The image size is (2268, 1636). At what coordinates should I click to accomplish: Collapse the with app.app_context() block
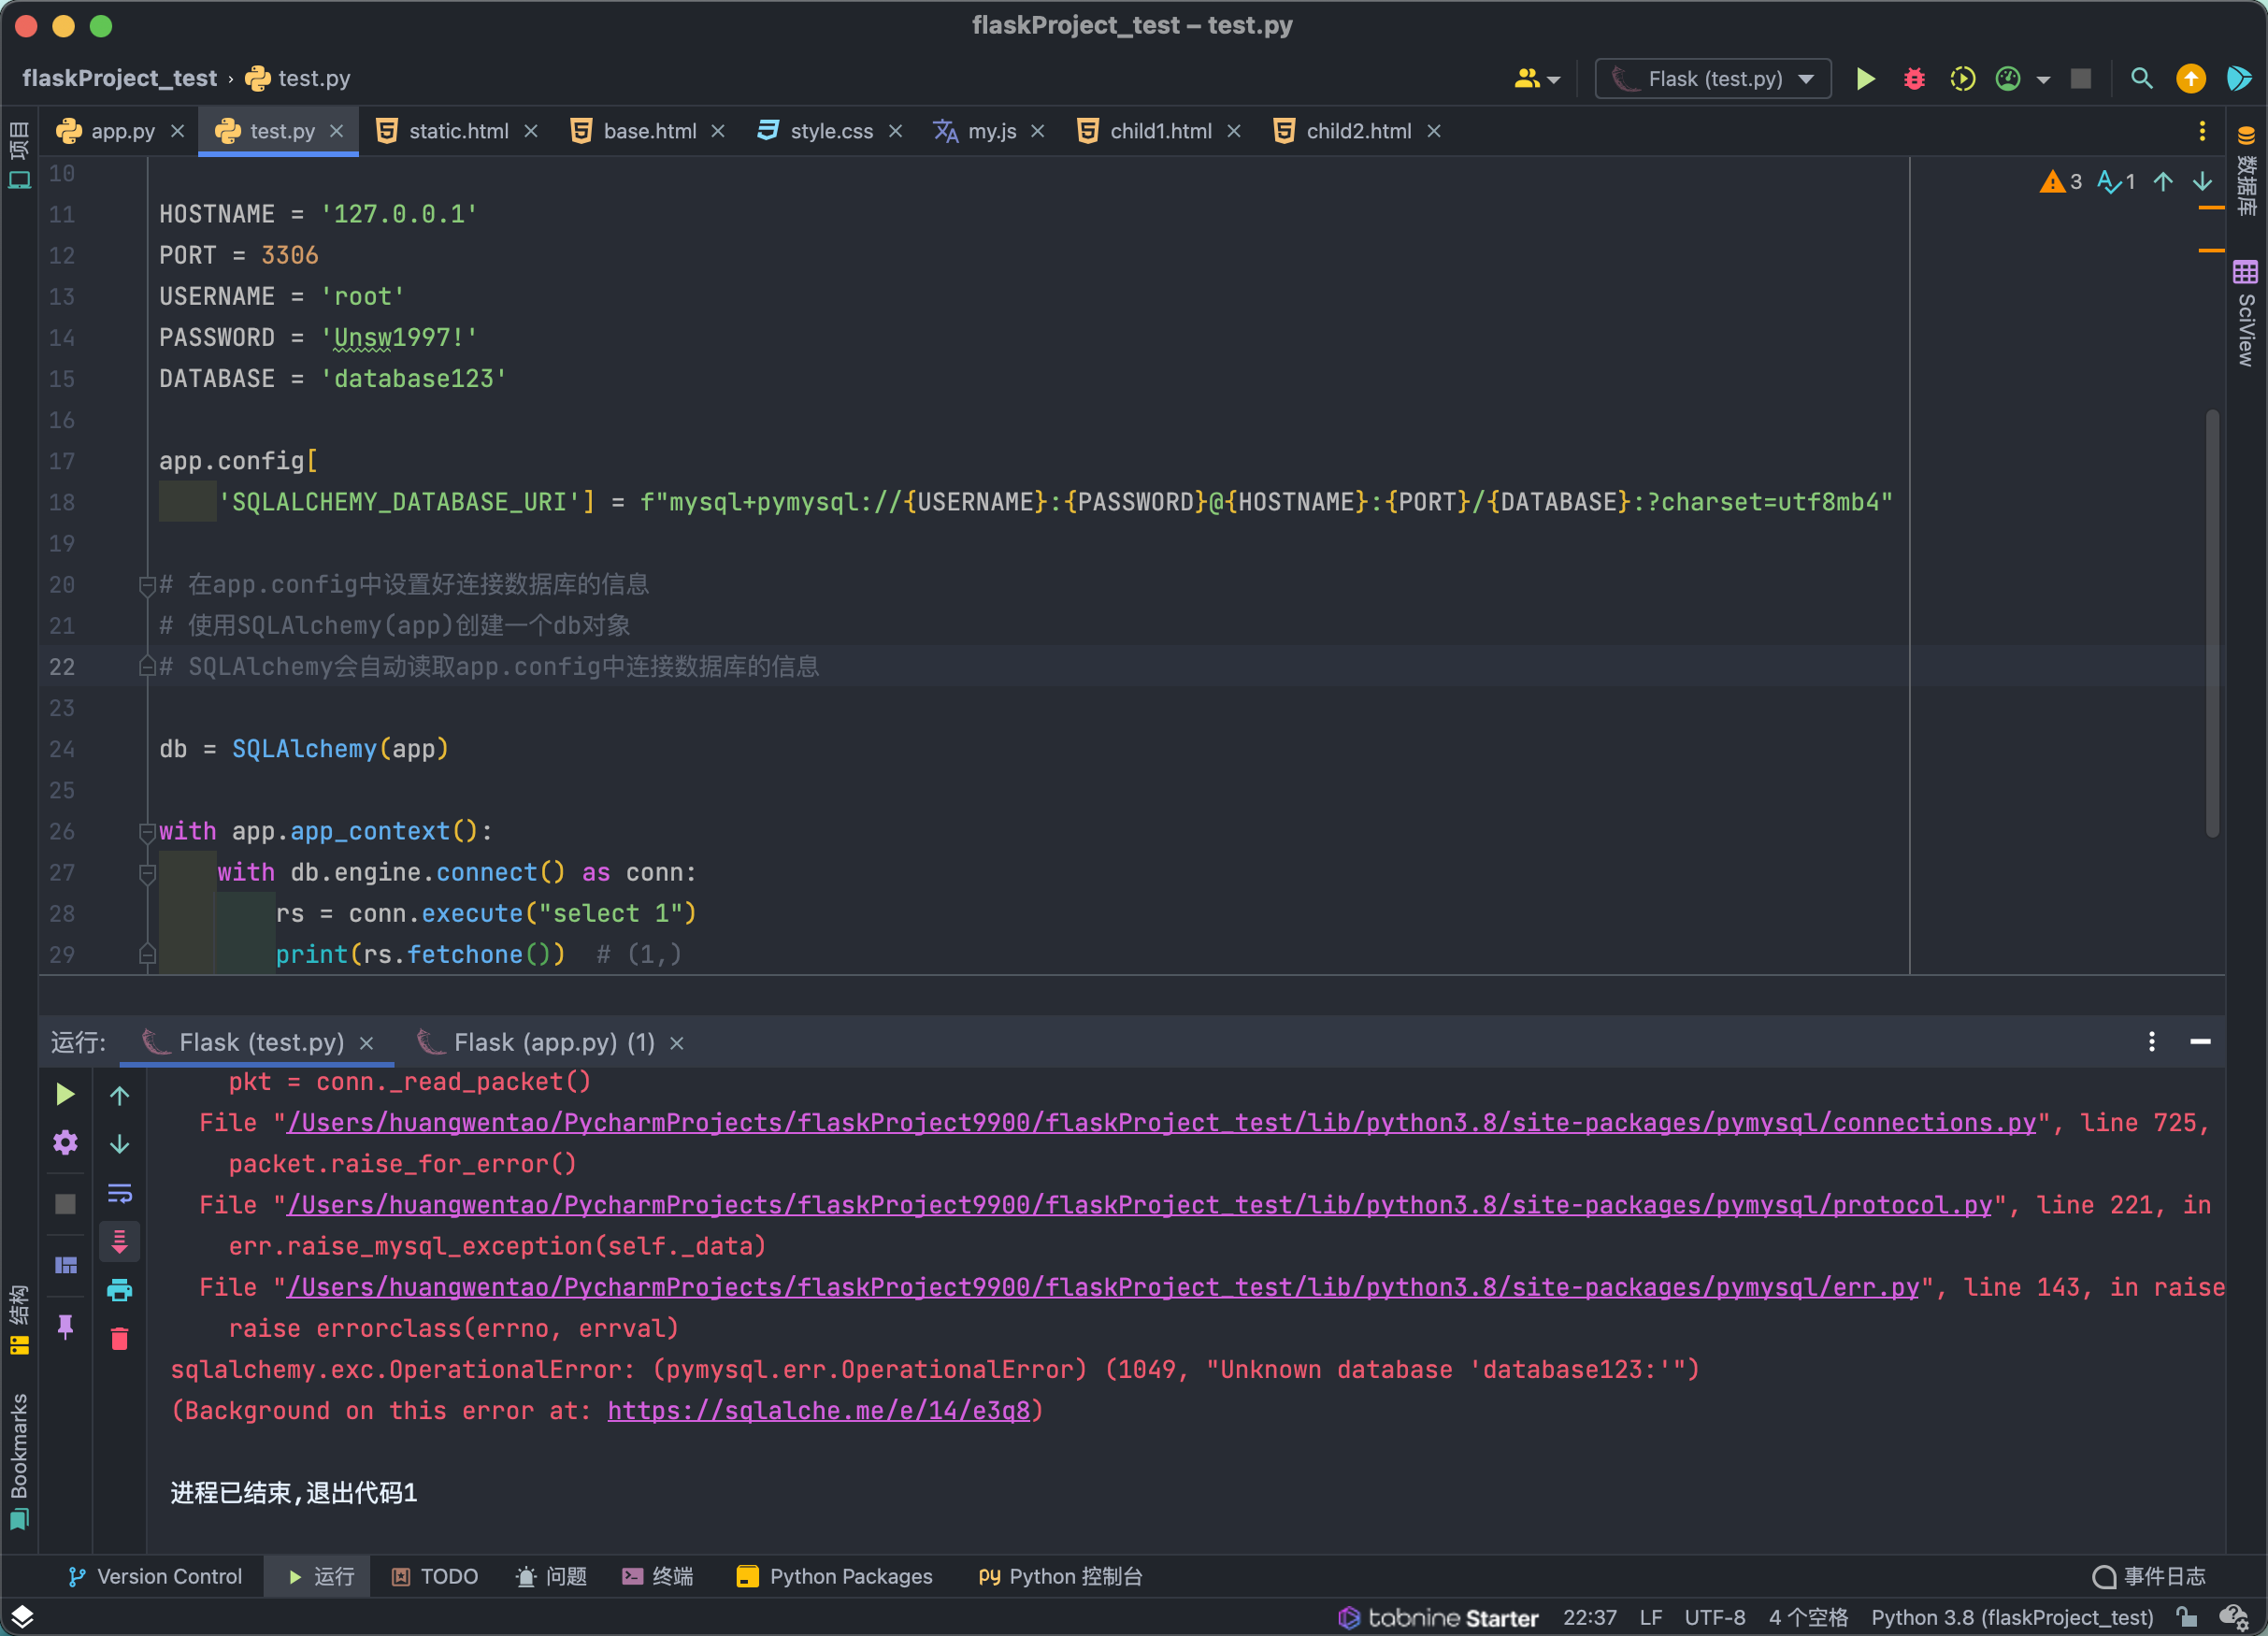coord(147,832)
